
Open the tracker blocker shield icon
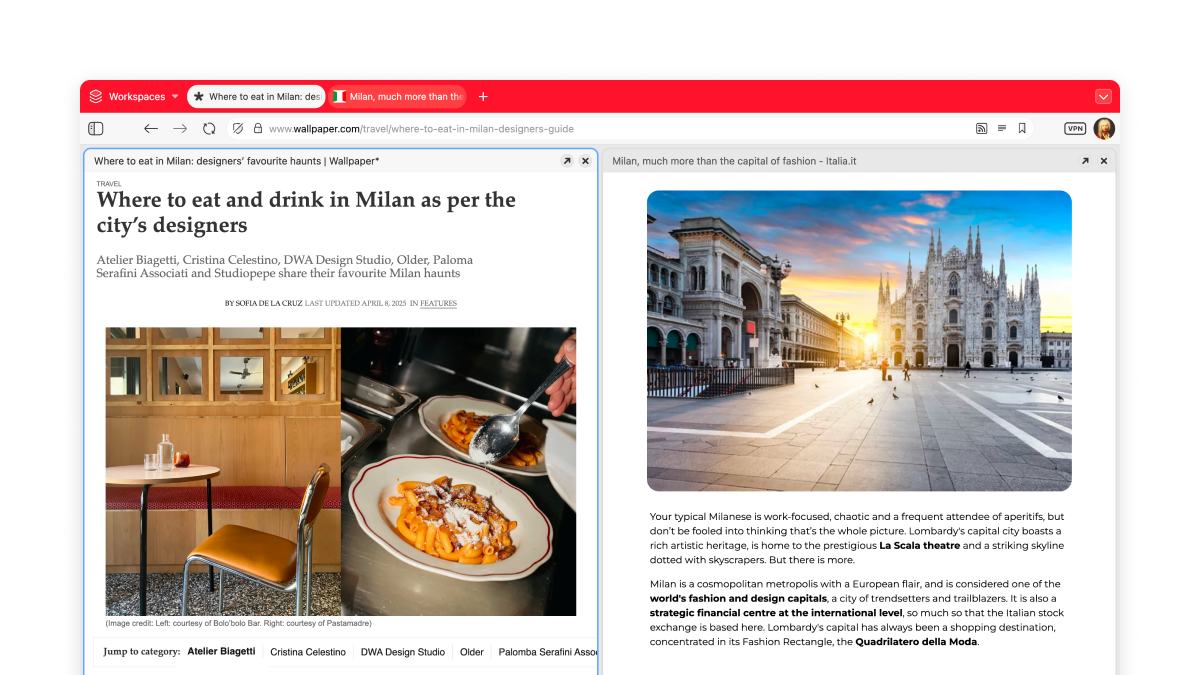(238, 129)
